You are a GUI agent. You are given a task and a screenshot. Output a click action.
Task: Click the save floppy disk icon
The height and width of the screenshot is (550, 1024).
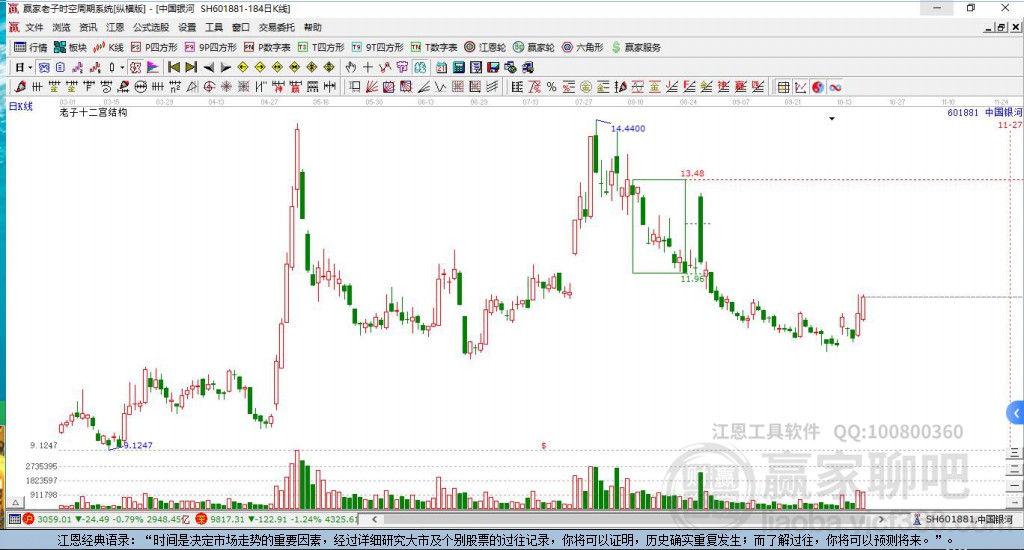[x=493, y=67]
